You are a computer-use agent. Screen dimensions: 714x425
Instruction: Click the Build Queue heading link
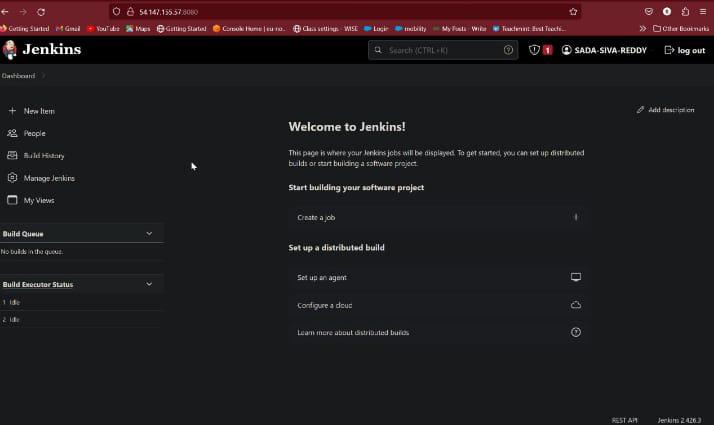pyautogui.click(x=23, y=234)
